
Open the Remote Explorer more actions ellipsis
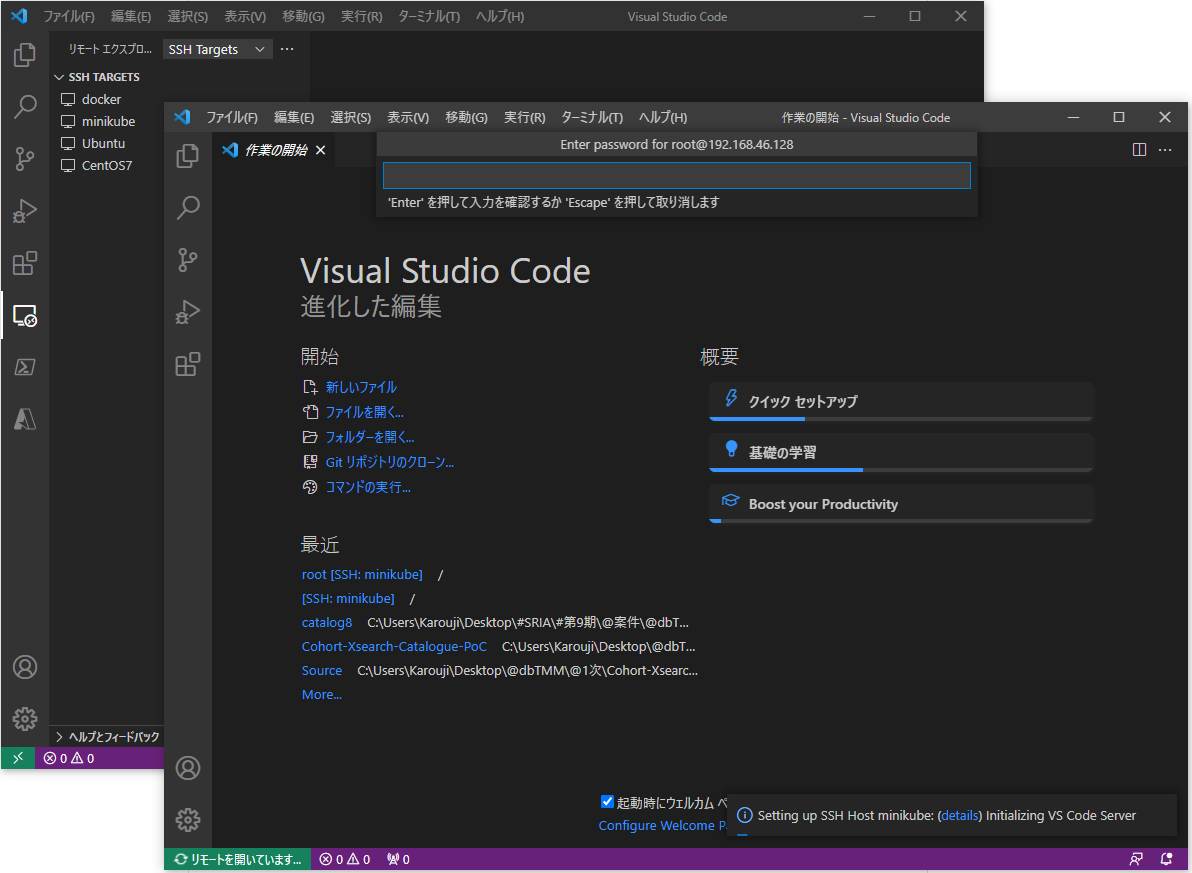[287, 49]
